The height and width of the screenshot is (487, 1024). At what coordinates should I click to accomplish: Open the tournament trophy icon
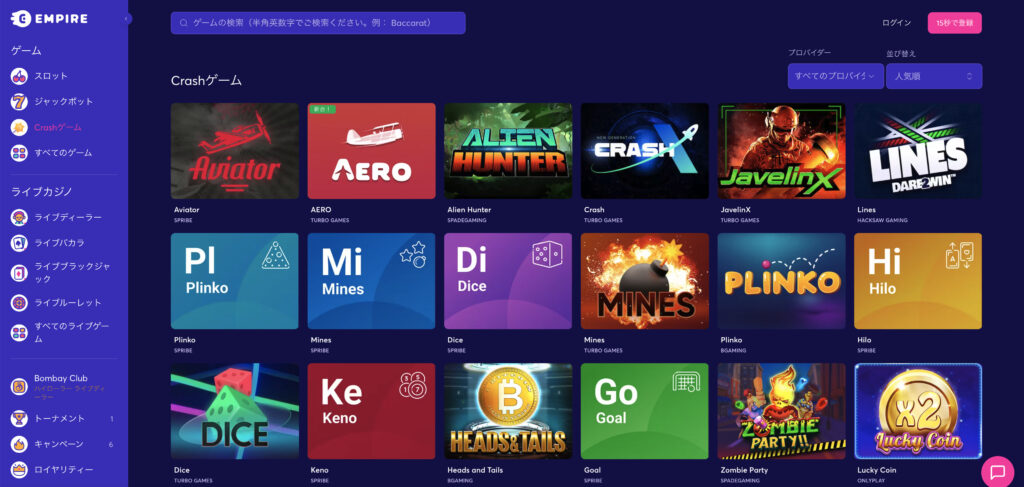(x=19, y=418)
